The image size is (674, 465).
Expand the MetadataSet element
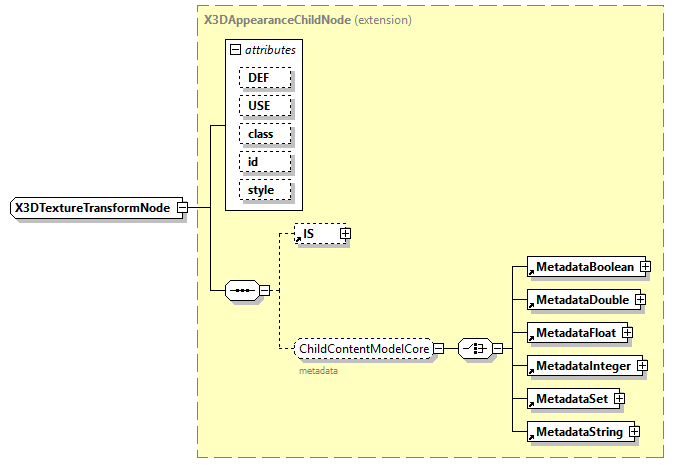tap(619, 398)
